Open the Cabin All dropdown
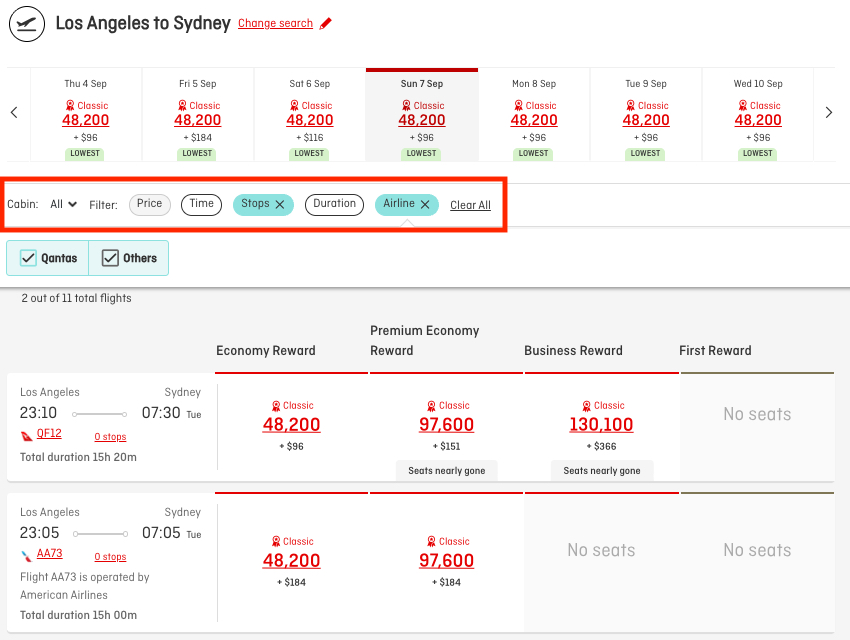This screenshot has height=640, width=850. pyautogui.click(x=63, y=204)
